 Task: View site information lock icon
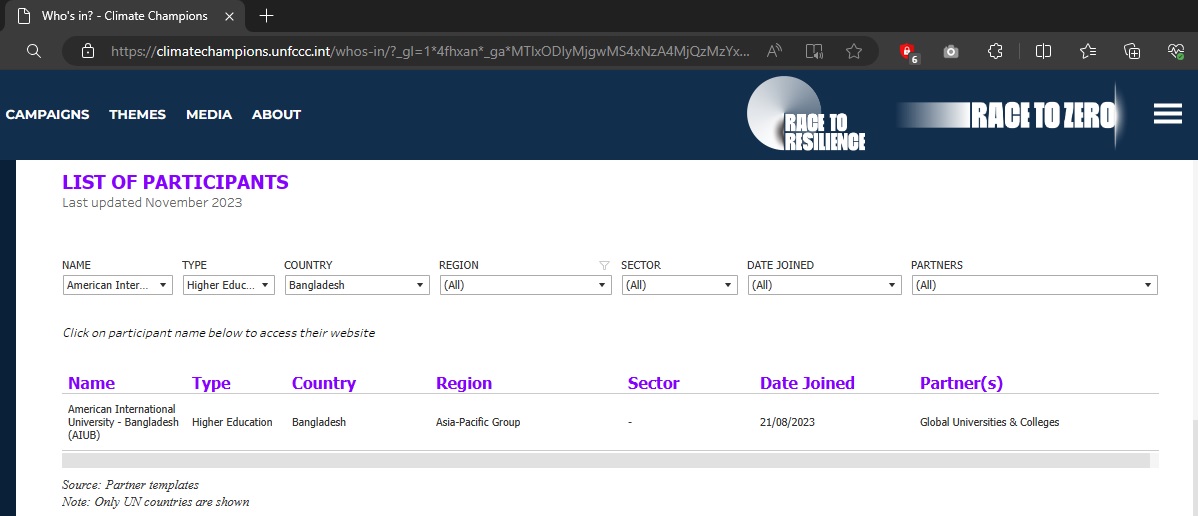88,51
